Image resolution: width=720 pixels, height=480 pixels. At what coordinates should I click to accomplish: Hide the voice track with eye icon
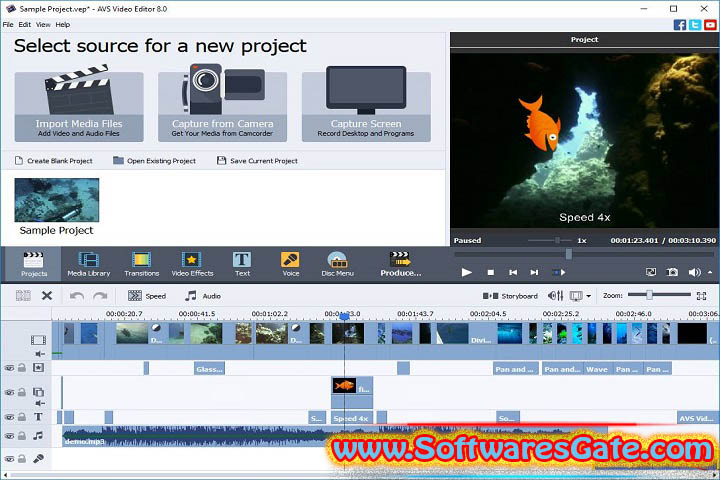[x=9, y=458]
